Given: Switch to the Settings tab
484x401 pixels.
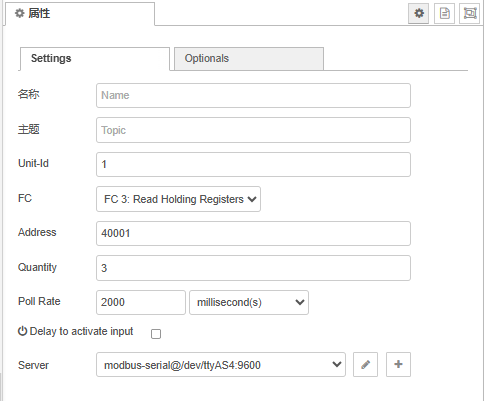Looking at the screenshot, I should pyautogui.click(x=95, y=59).
